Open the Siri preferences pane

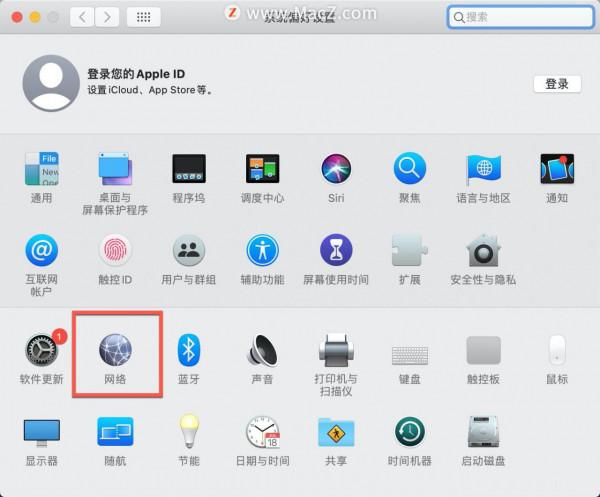pyautogui.click(x=336, y=169)
